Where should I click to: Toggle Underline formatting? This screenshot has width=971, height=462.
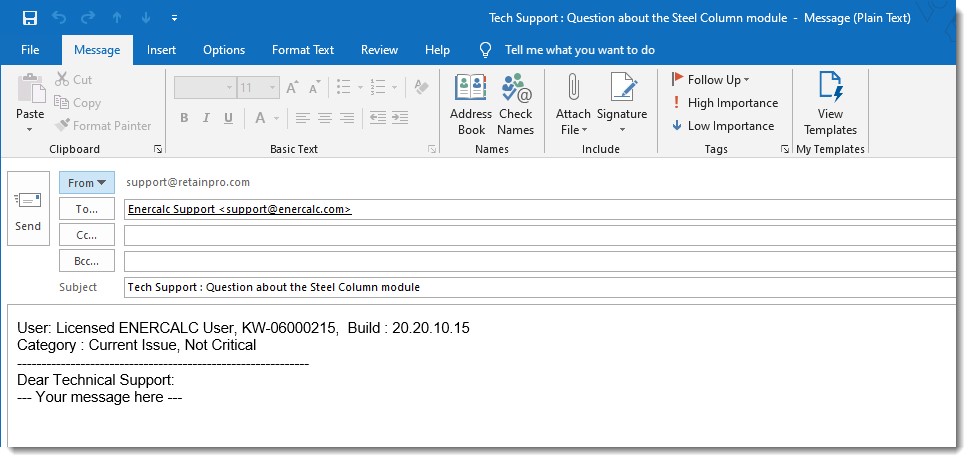click(x=229, y=118)
